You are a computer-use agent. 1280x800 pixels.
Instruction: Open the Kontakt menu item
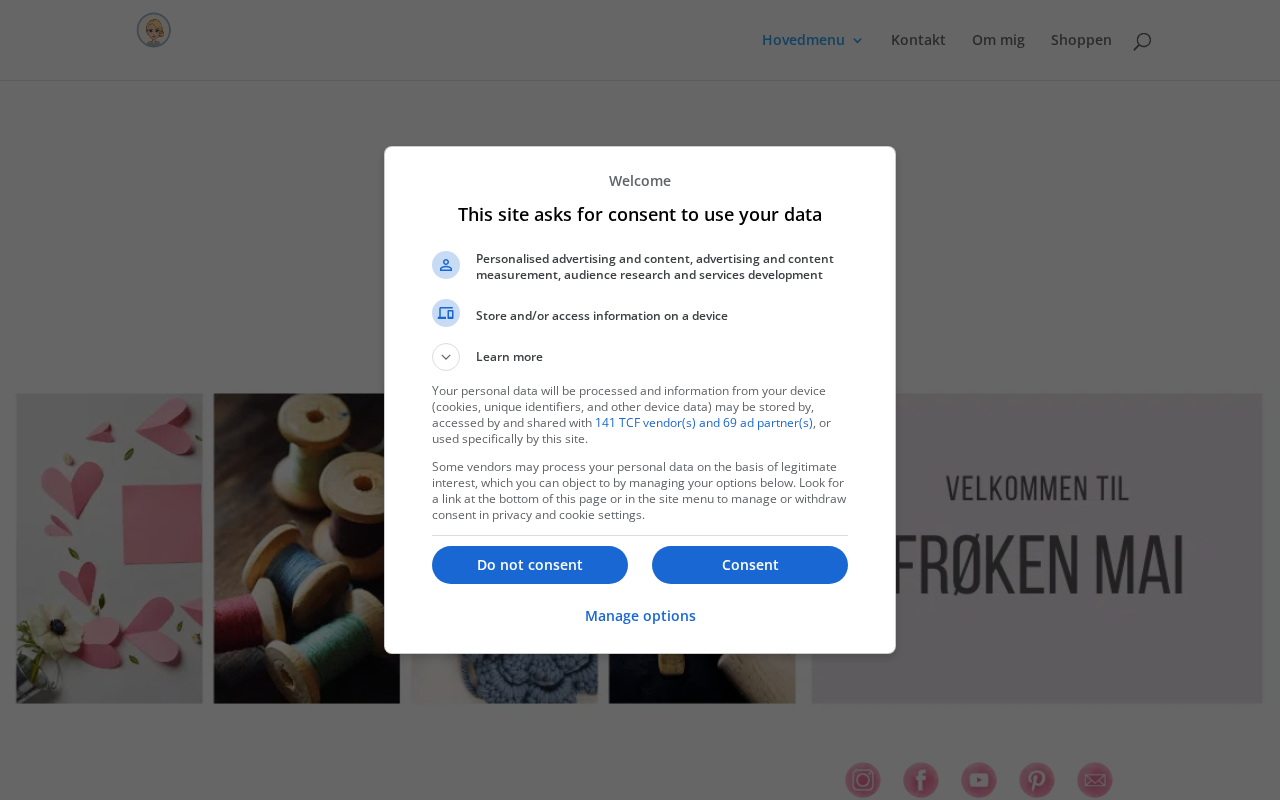point(918,40)
